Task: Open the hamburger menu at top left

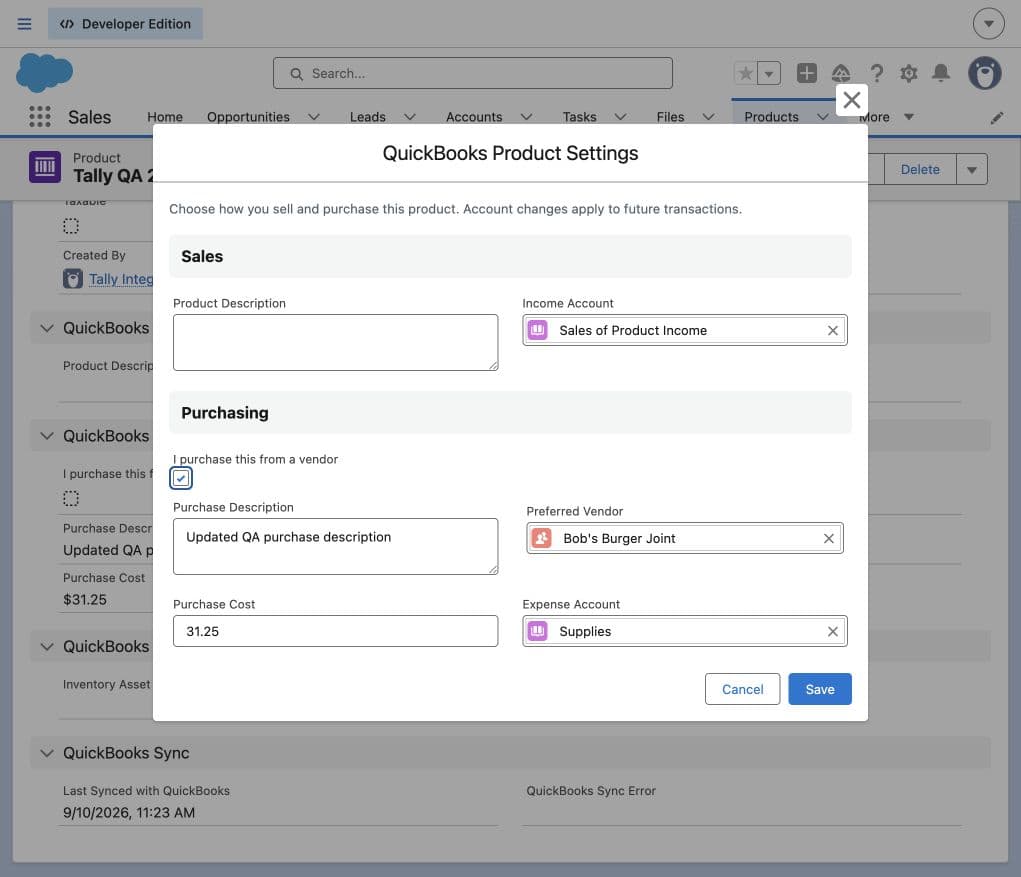Action: click(24, 24)
